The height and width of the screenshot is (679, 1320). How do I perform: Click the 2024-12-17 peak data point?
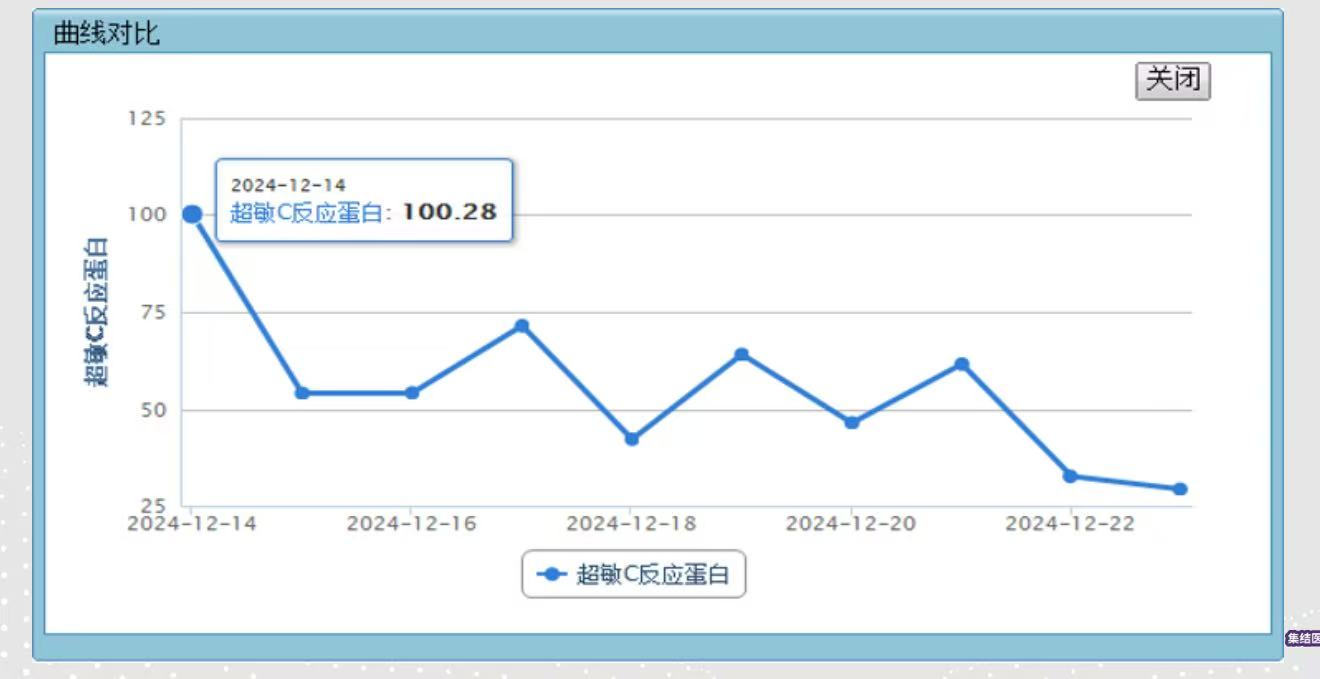coord(522,326)
